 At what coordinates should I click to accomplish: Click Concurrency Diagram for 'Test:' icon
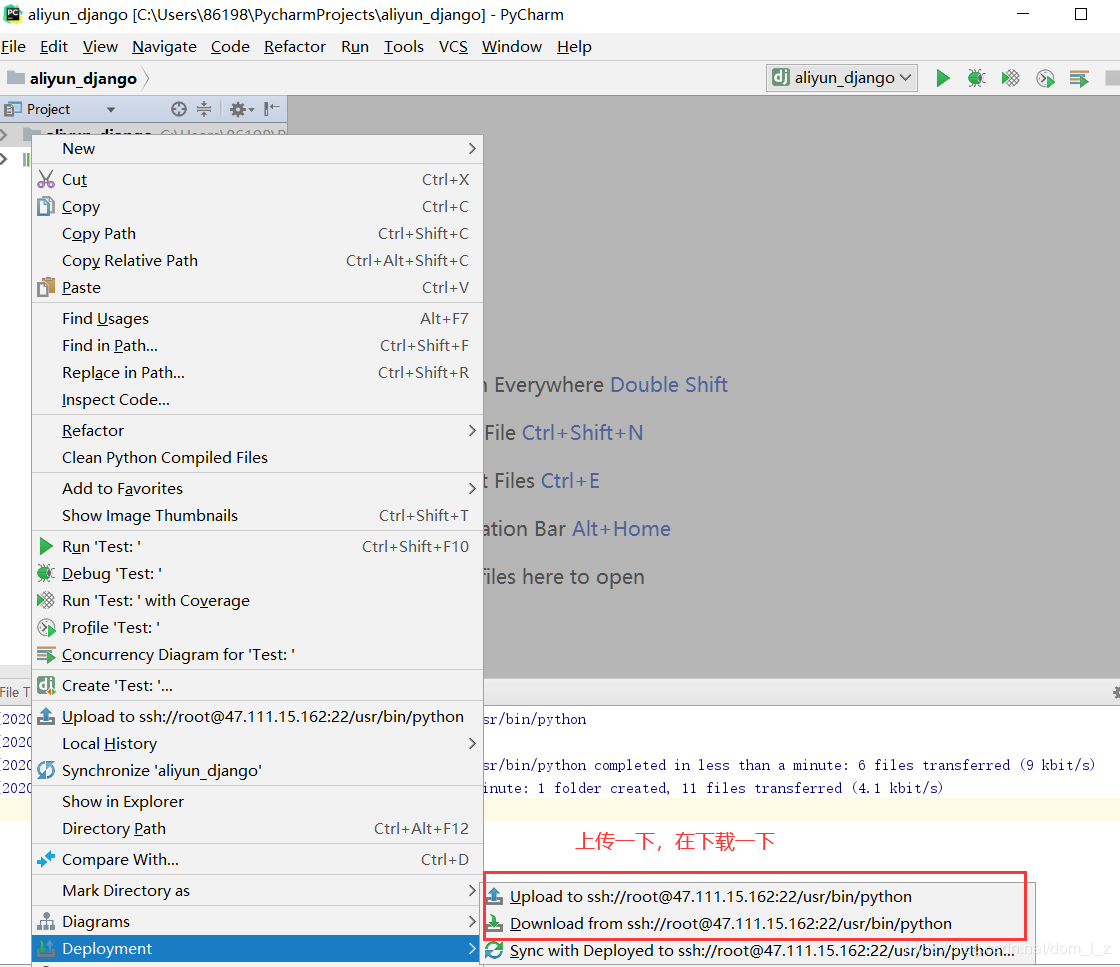click(46, 654)
